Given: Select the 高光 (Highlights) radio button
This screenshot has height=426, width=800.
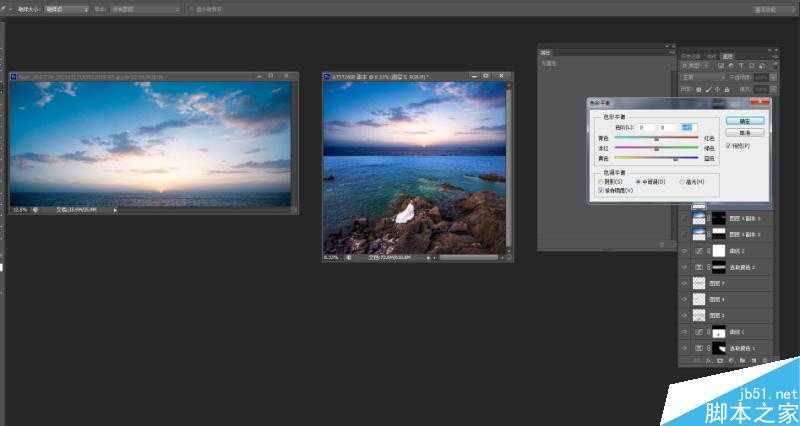Looking at the screenshot, I should point(682,181).
